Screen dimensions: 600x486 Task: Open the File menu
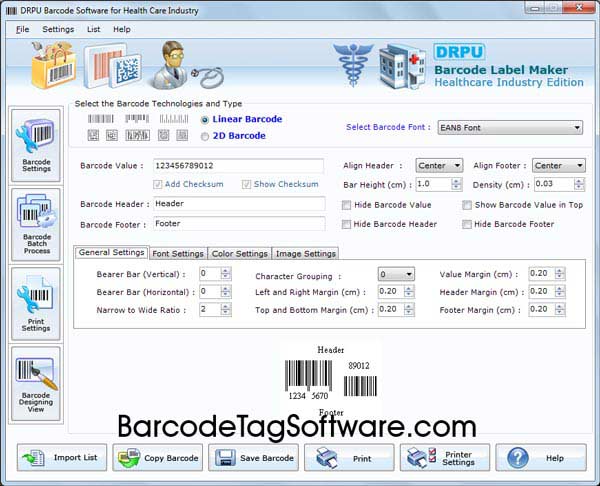click(23, 29)
